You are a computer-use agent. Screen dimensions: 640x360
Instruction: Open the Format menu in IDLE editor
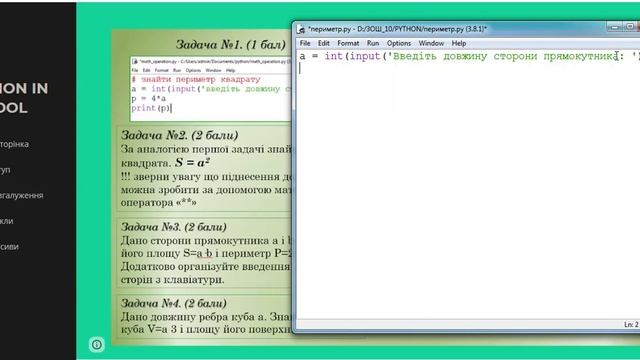point(348,43)
